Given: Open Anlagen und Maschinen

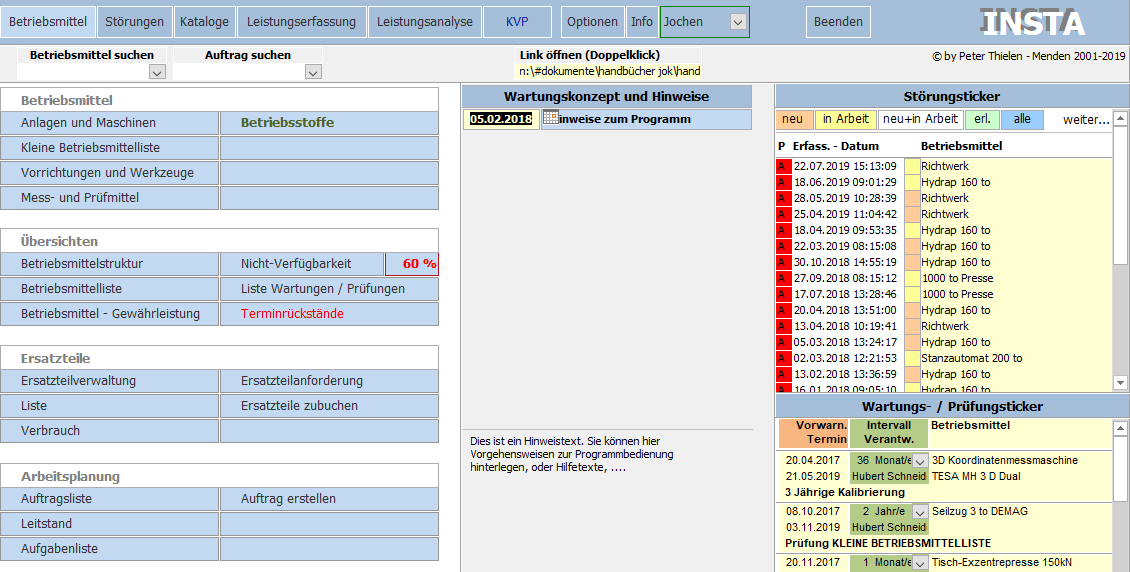Looking at the screenshot, I should coord(110,123).
